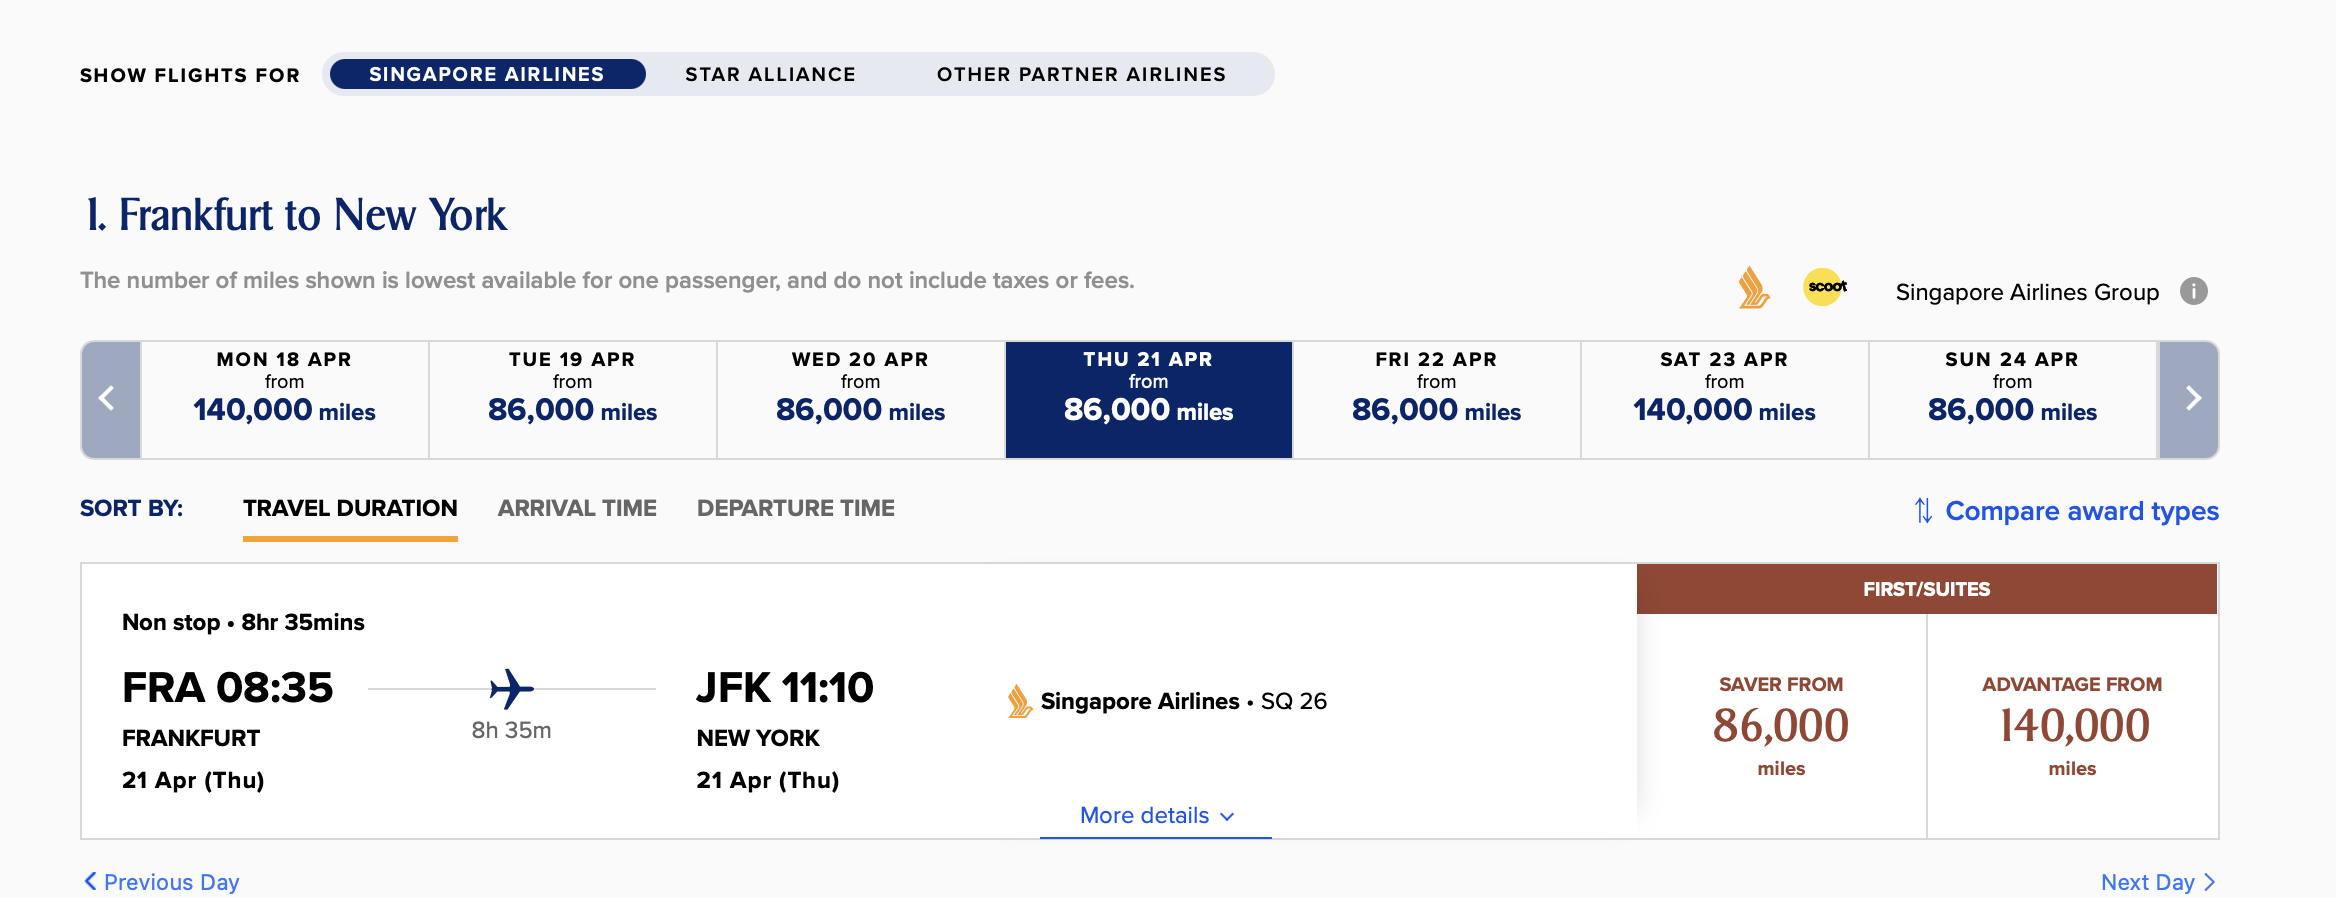Click the right arrow of date carousel
Image resolution: width=2336 pixels, height=898 pixels.
(x=2190, y=399)
